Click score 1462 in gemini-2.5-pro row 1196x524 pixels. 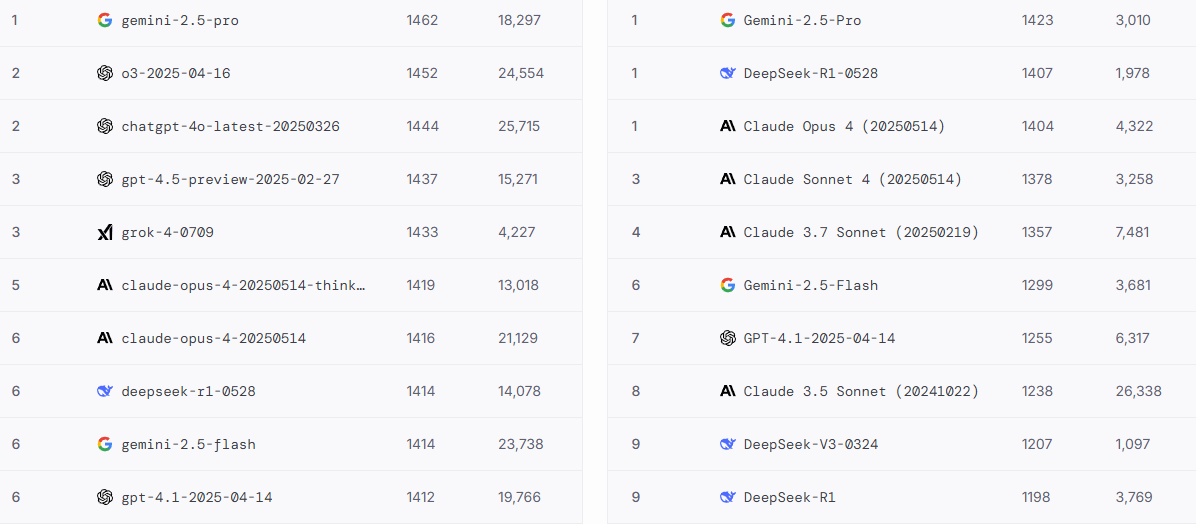[422, 21]
